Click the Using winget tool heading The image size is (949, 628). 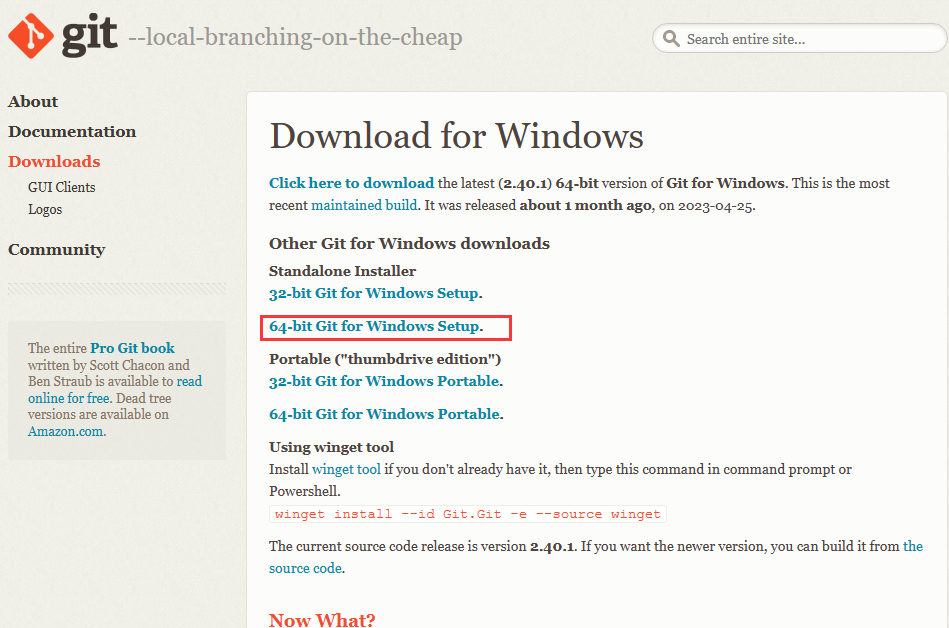point(332,448)
